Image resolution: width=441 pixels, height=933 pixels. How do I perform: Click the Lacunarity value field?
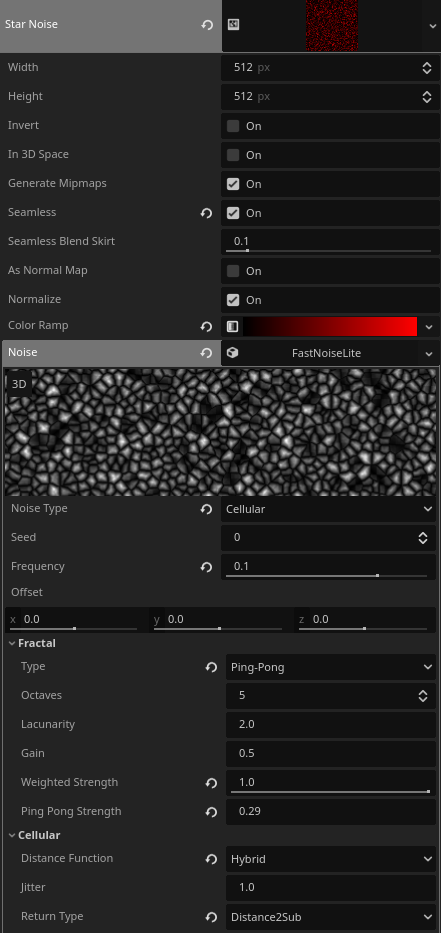coord(330,725)
